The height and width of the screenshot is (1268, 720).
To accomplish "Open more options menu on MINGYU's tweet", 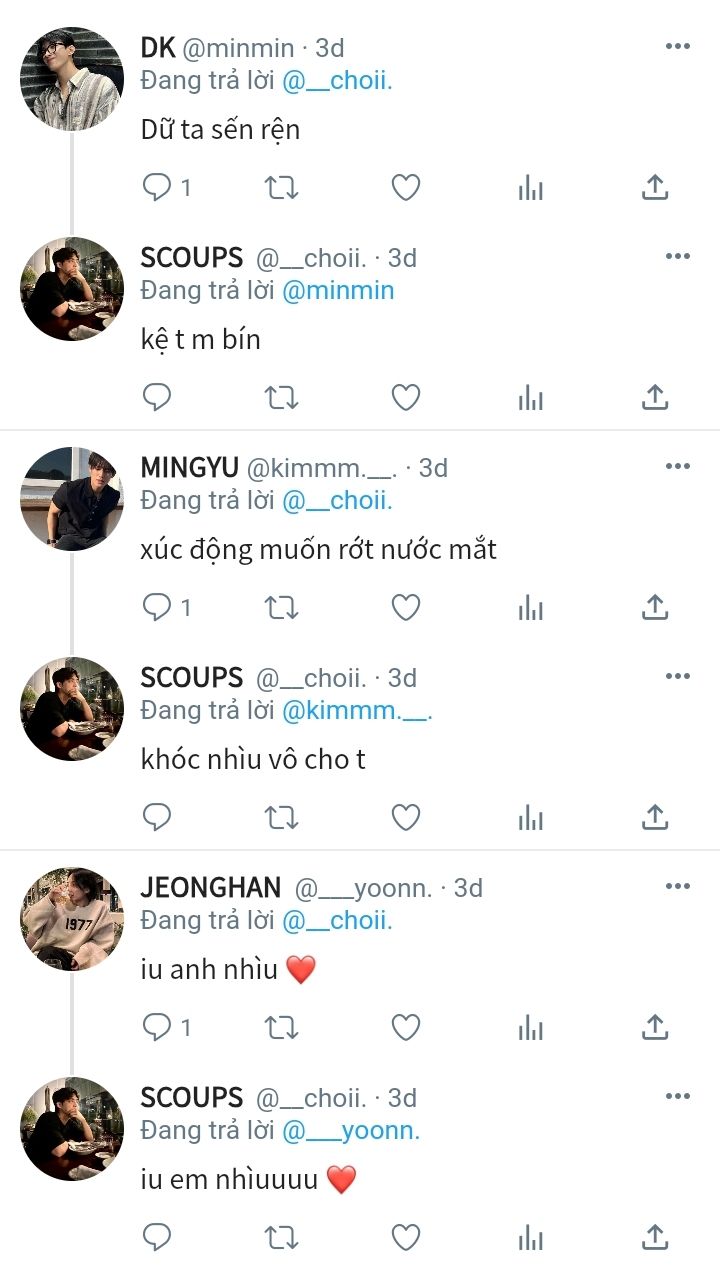I will point(678,466).
